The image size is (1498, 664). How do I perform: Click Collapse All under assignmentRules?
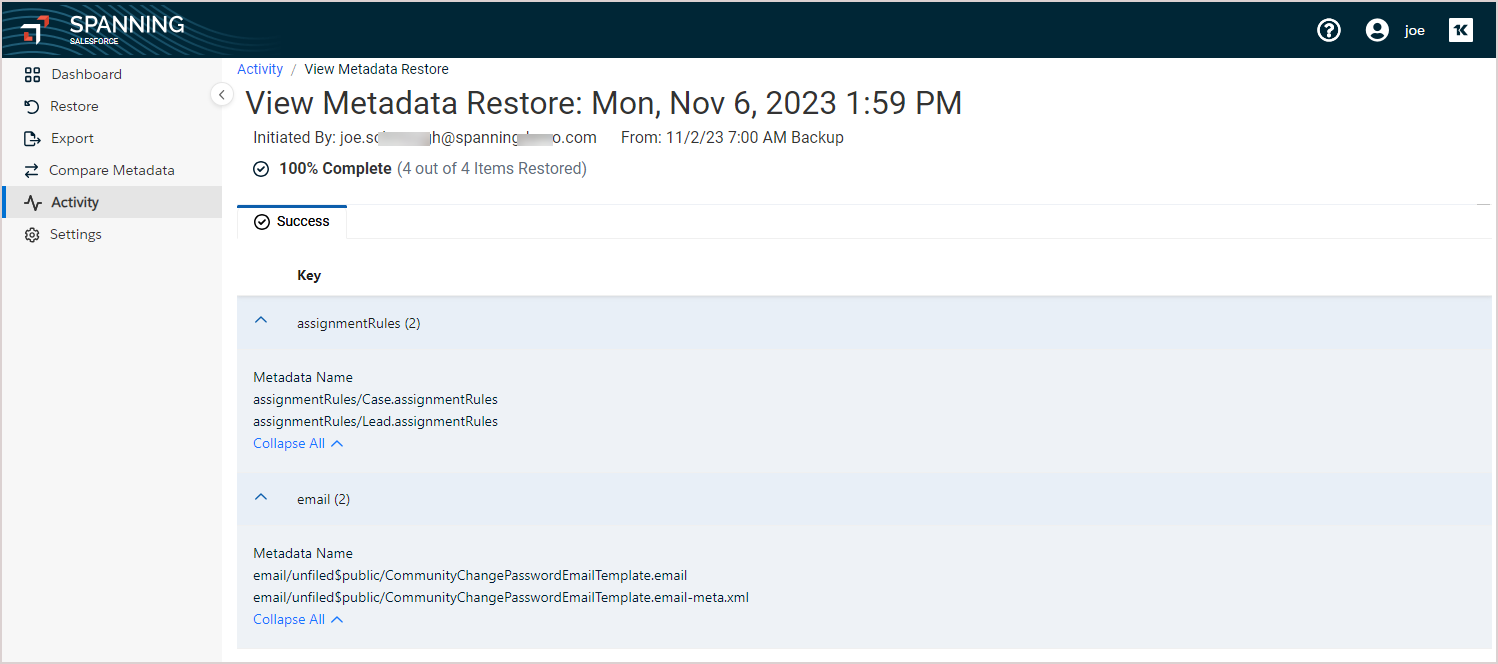pyautogui.click(x=298, y=443)
